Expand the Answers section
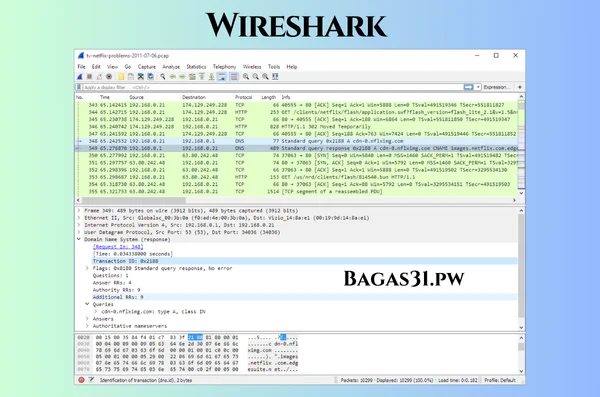Viewport: 600px width, 397px height. click(x=87, y=319)
